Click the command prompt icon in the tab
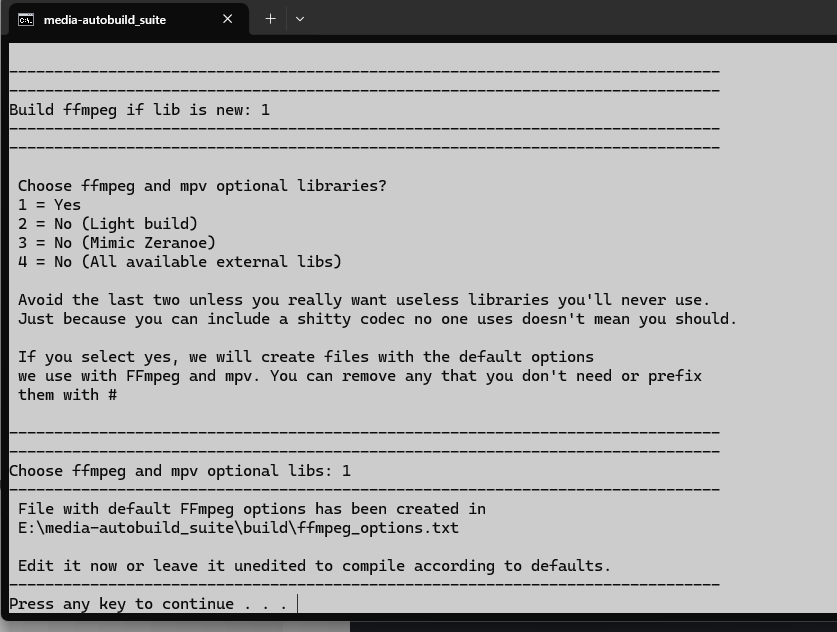This screenshot has width=837, height=632. point(26,20)
